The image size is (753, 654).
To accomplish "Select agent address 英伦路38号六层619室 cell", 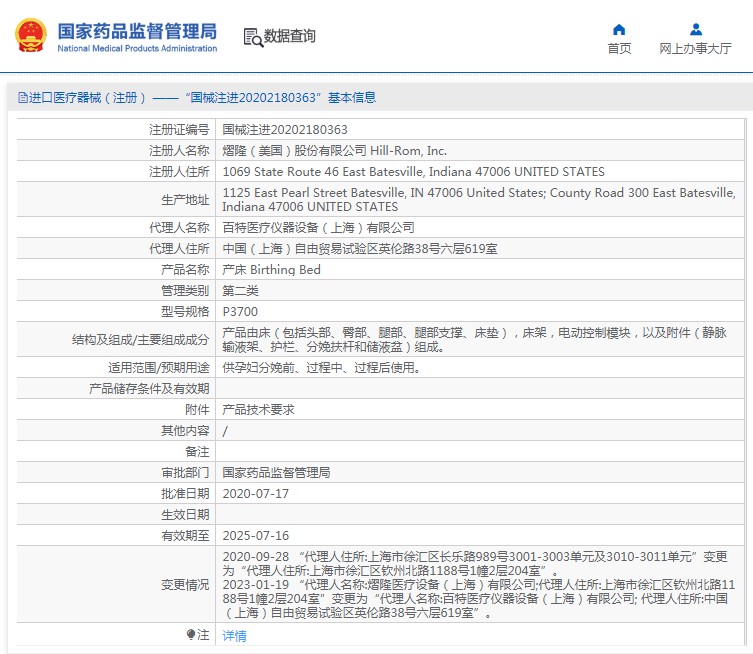I will pos(360,249).
